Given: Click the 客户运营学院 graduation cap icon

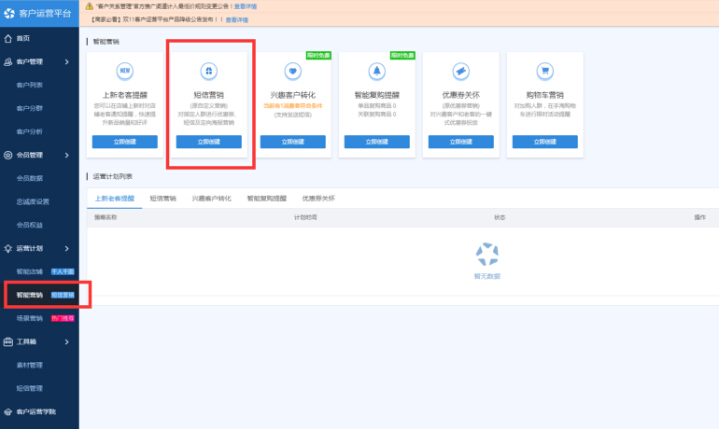Looking at the screenshot, I should tap(10, 411).
